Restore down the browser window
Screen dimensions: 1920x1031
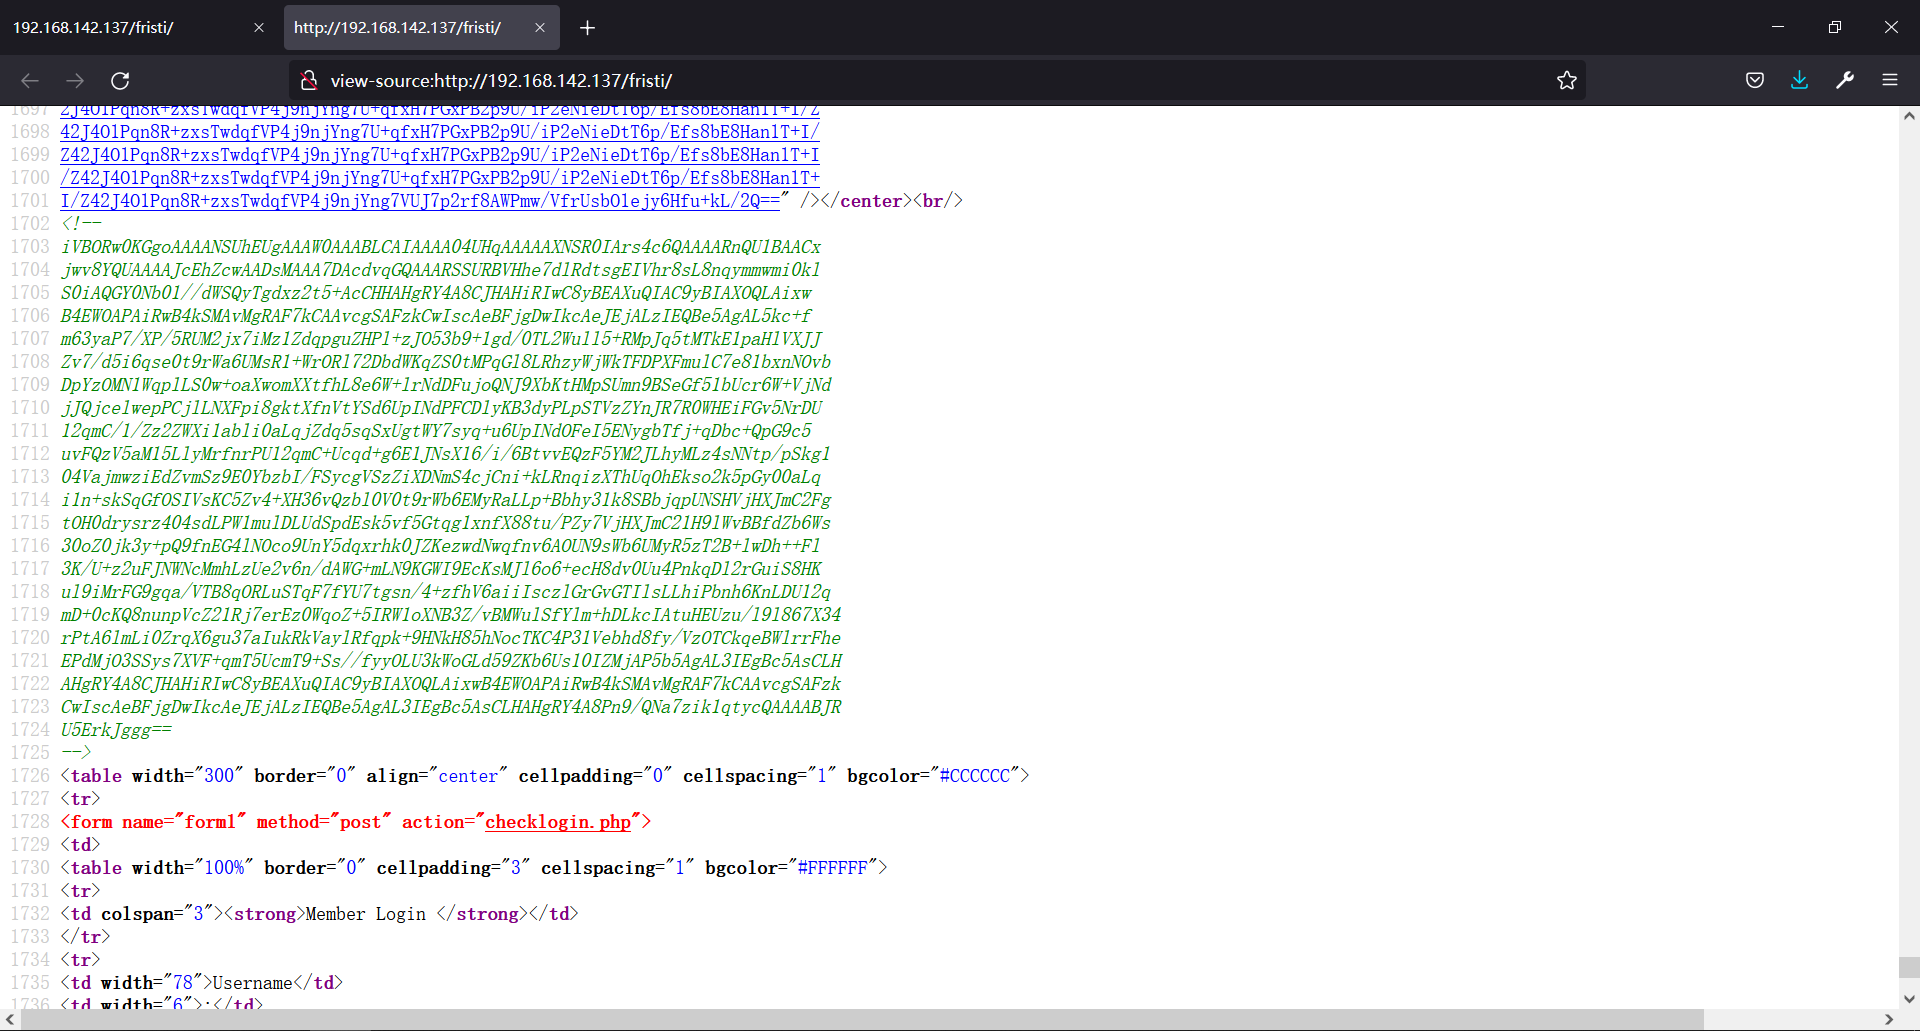[x=1834, y=27]
